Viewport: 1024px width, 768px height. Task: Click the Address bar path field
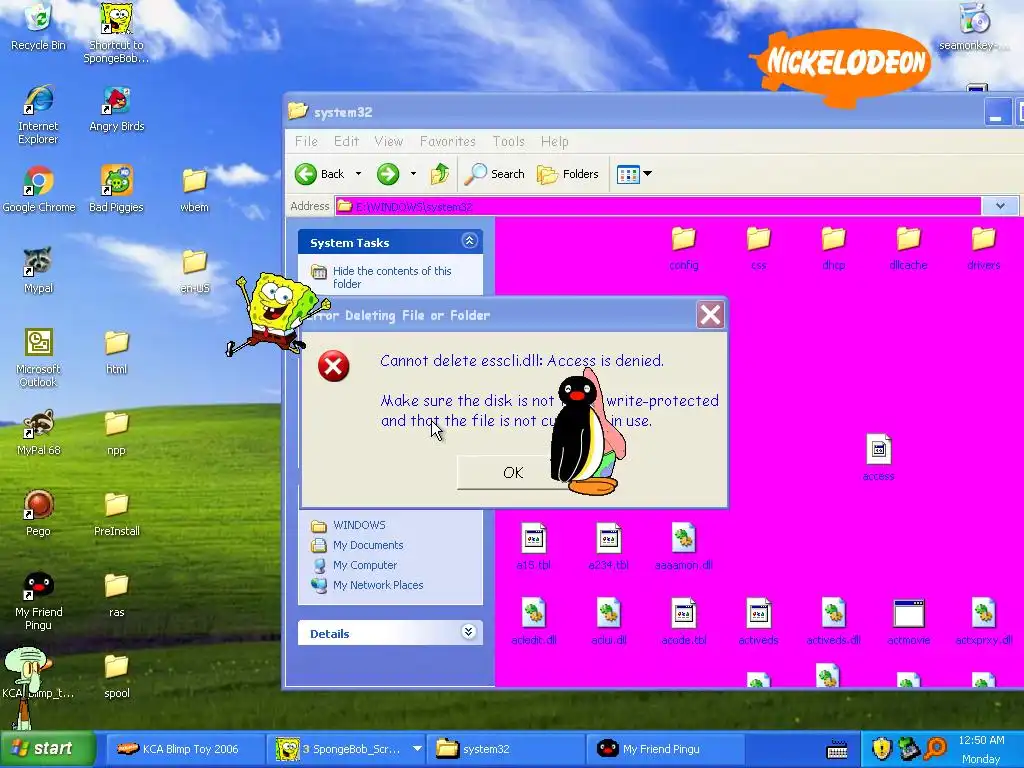658,206
